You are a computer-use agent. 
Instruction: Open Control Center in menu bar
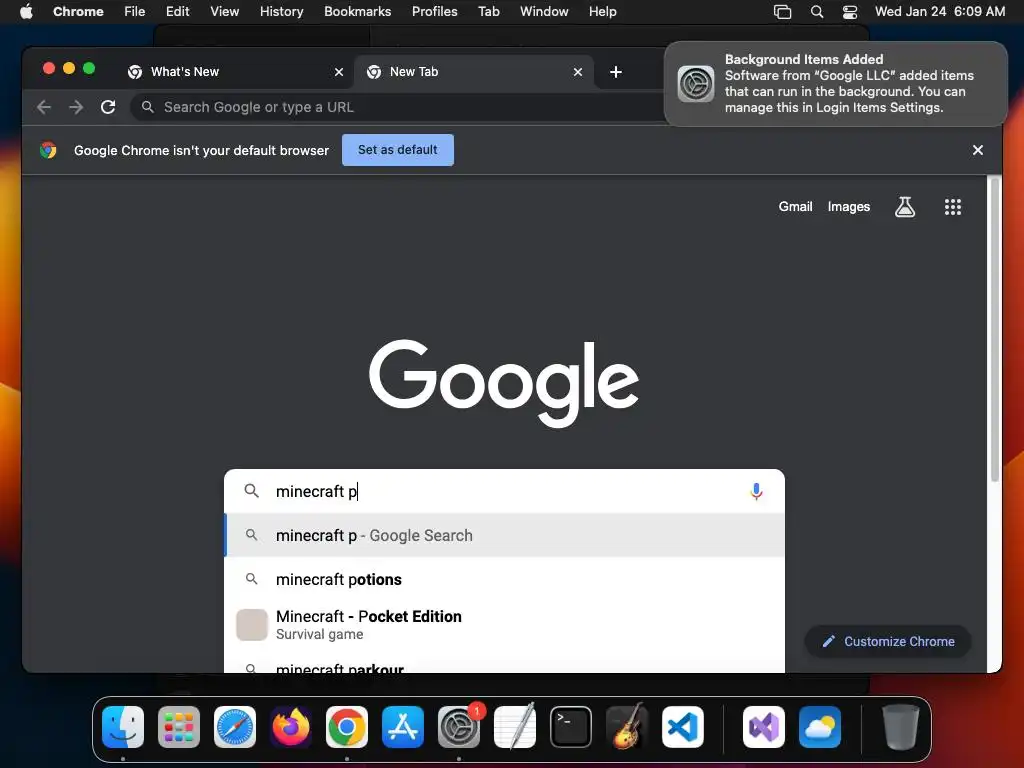850,12
